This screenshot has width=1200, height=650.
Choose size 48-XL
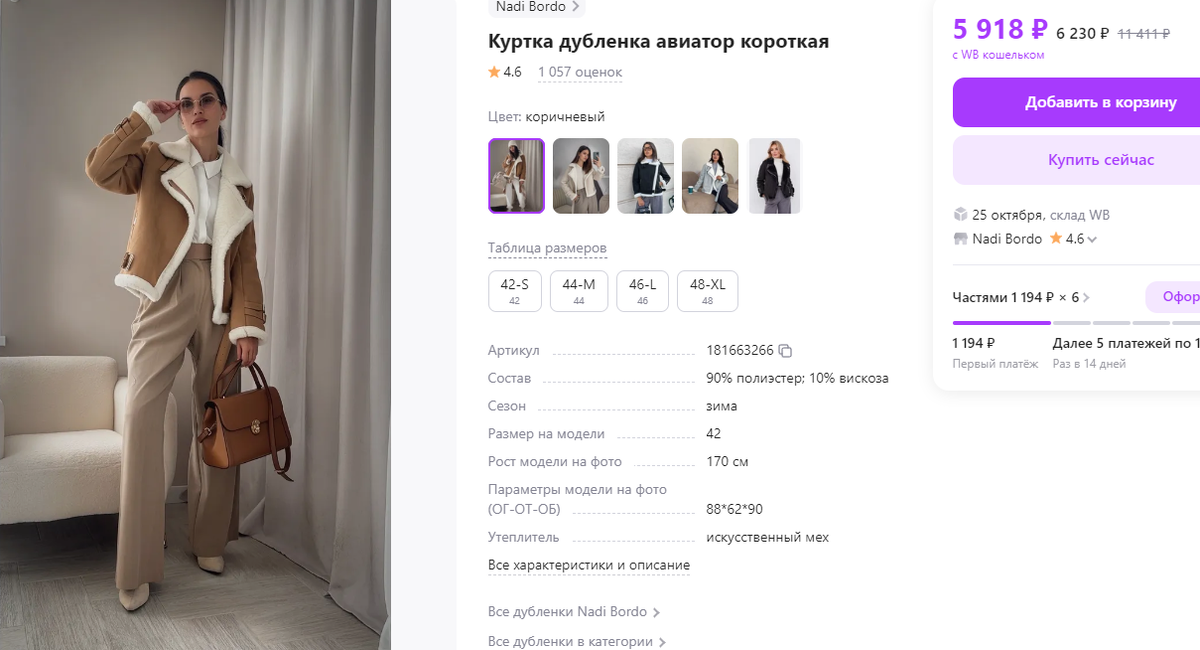[707, 291]
